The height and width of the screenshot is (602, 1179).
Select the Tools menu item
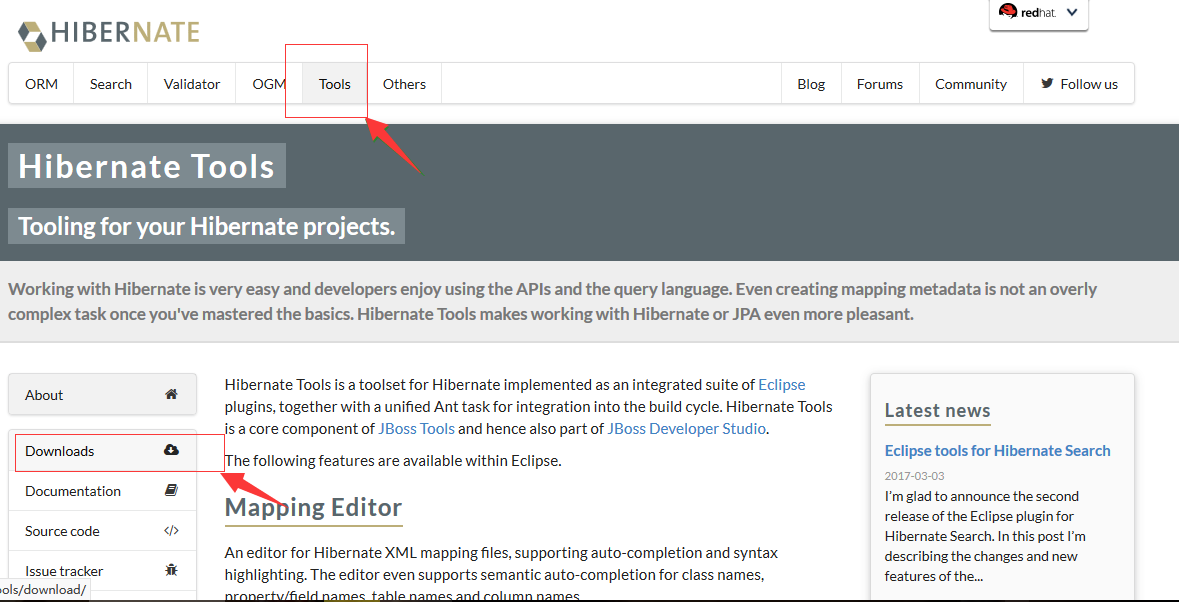335,83
